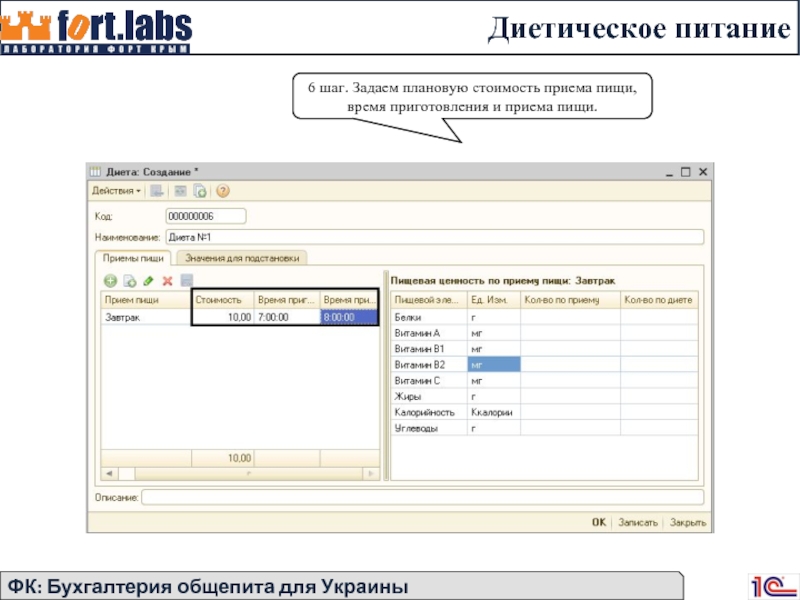Click the Описание input field
800x600 pixels.
tap(422, 497)
